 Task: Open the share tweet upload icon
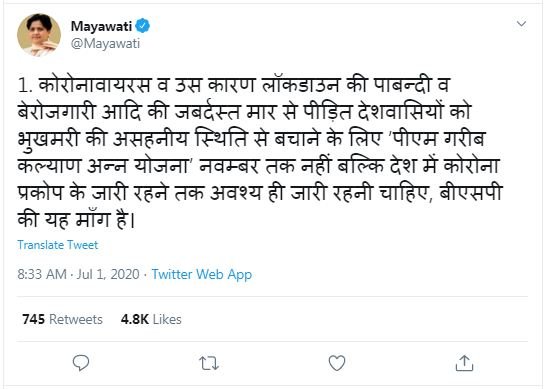pos(464,363)
